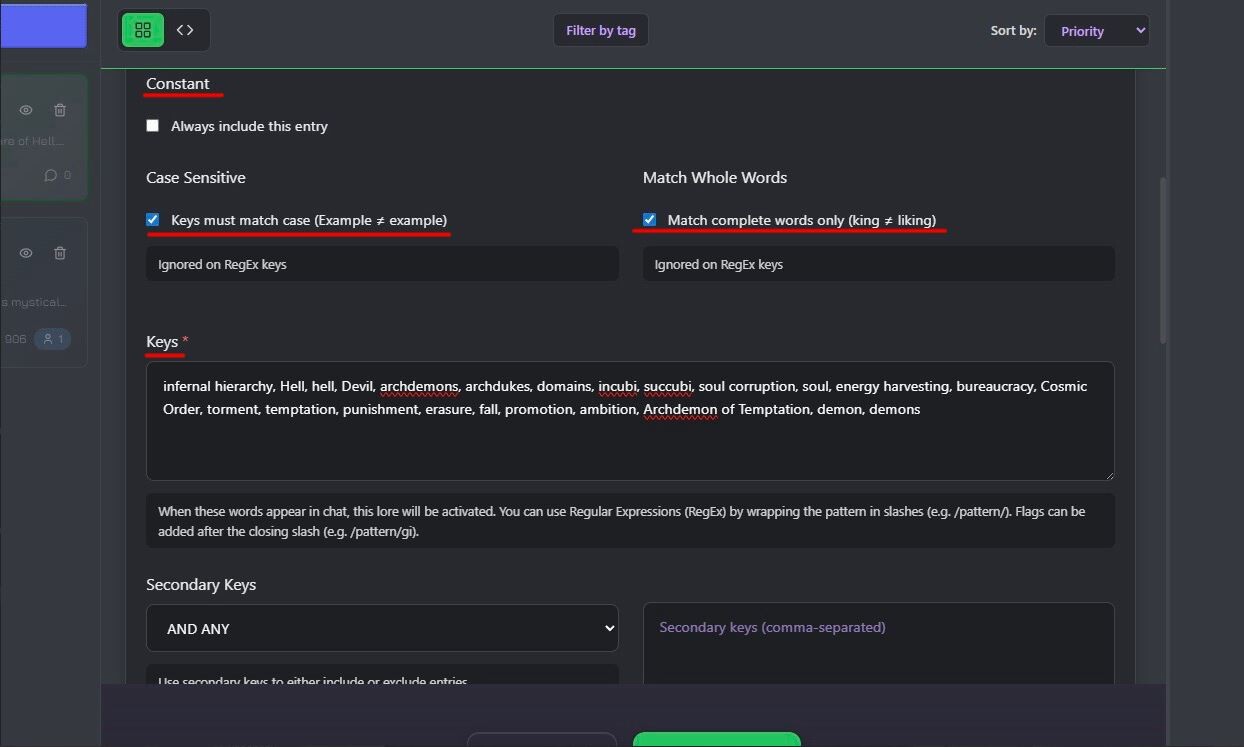Expand the AND ANY secondary keys dropdown
This screenshot has height=747, width=1244.
point(382,628)
